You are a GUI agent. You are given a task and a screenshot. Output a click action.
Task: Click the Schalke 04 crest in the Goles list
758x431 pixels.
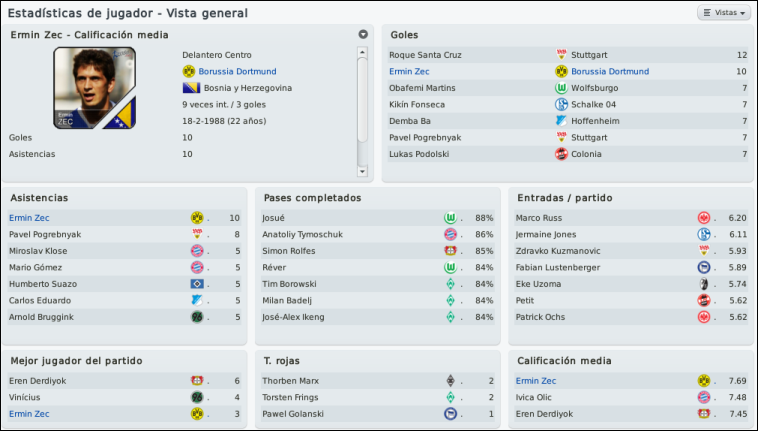tap(561, 104)
